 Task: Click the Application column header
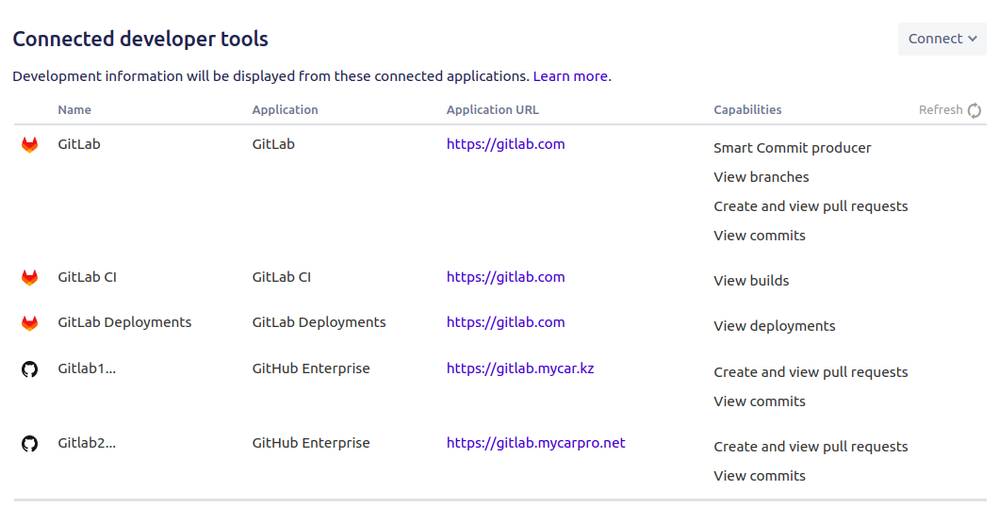click(285, 110)
